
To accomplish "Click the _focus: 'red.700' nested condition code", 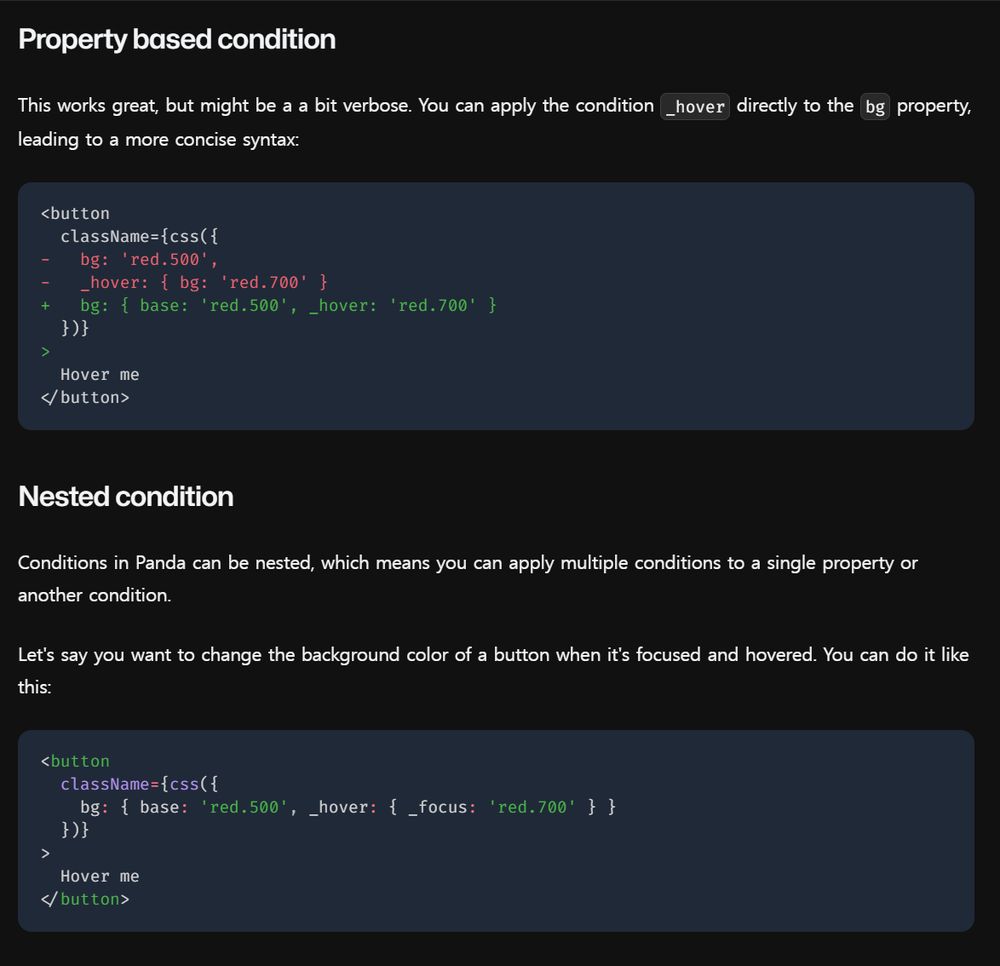I will pyautogui.click(x=492, y=807).
